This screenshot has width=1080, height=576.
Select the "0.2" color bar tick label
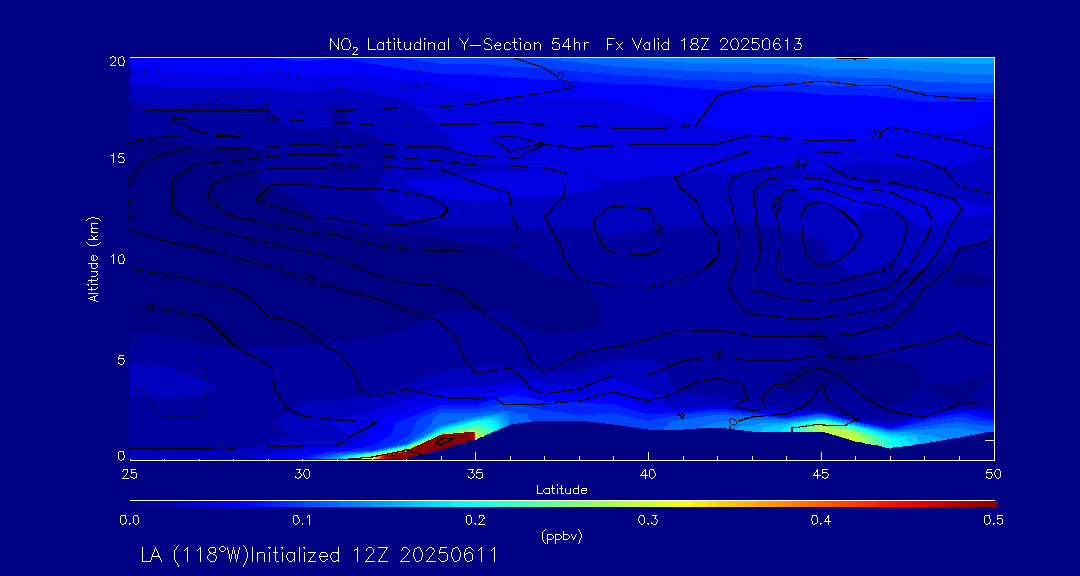475,521
